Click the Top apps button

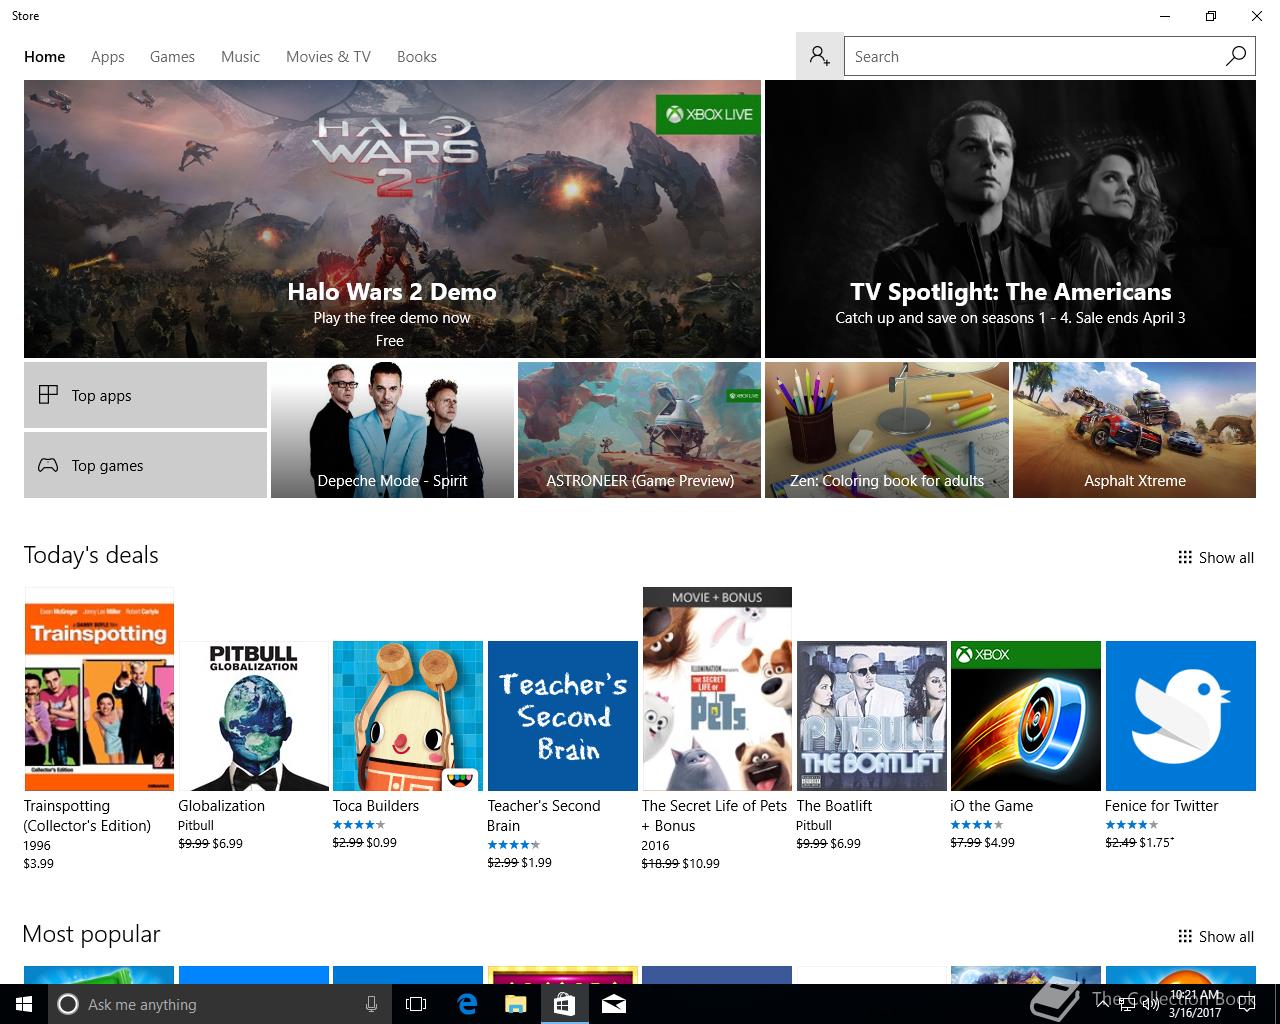(145, 395)
